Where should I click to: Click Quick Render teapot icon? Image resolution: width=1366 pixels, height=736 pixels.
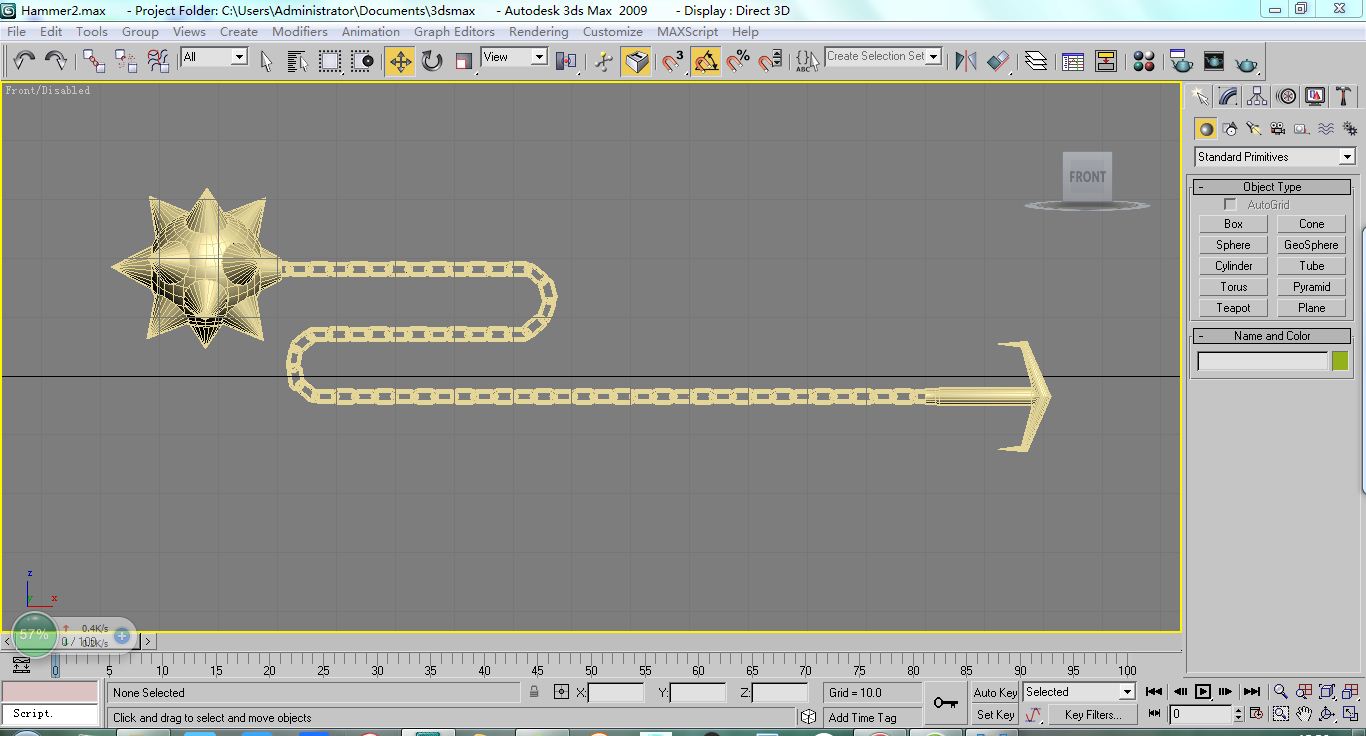pos(1246,63)
